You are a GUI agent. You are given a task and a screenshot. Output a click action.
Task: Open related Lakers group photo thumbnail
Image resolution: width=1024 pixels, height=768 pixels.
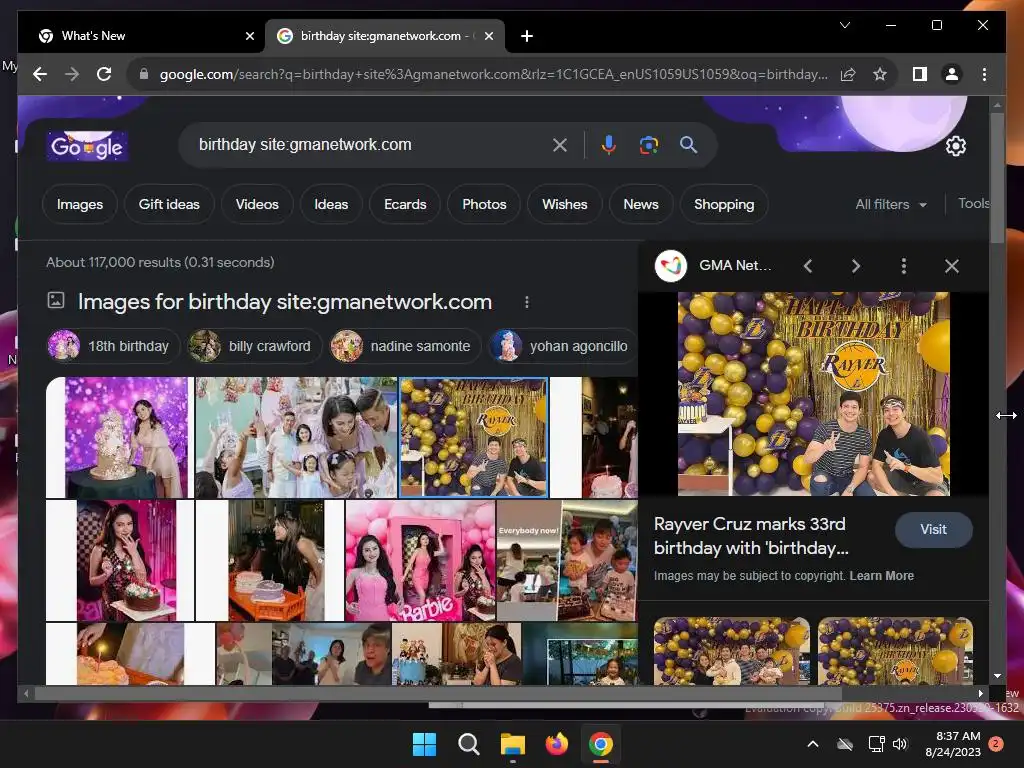(x=731, y=650)
